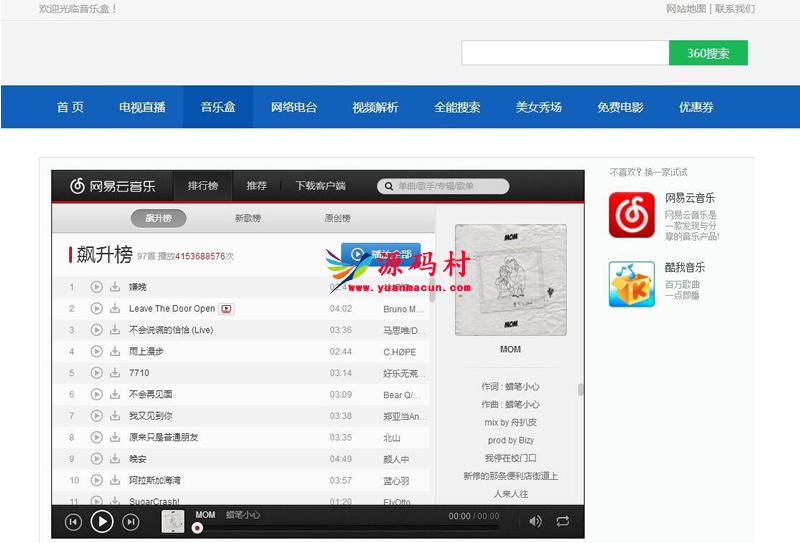Play song 7710 using its play icon

(97, 373)
